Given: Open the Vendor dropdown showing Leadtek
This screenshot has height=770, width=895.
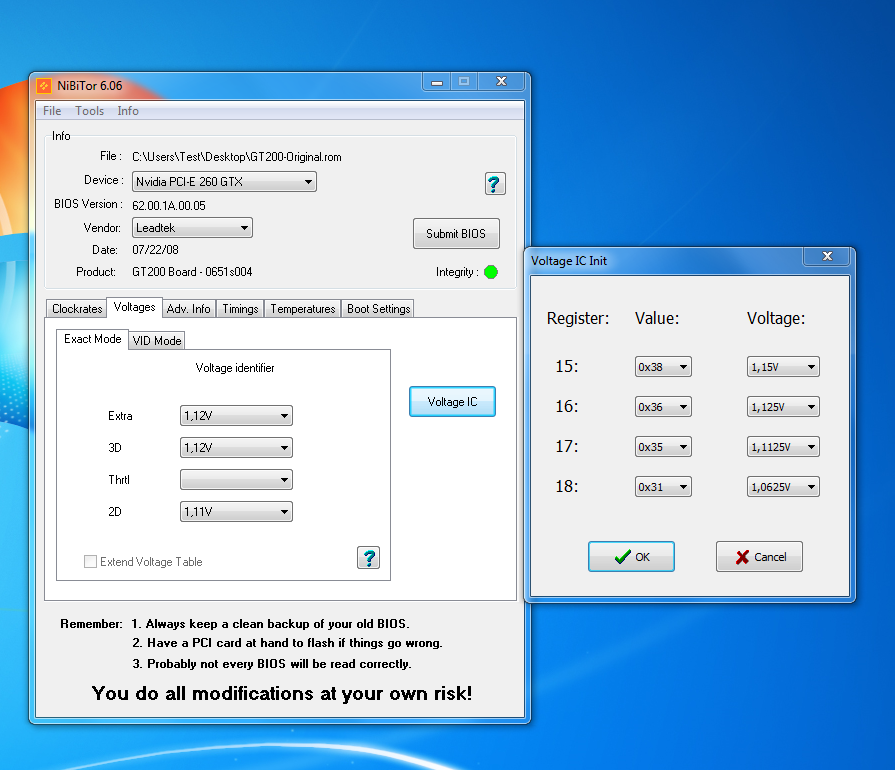Looking at the screenshot, I should click(192, 228).
